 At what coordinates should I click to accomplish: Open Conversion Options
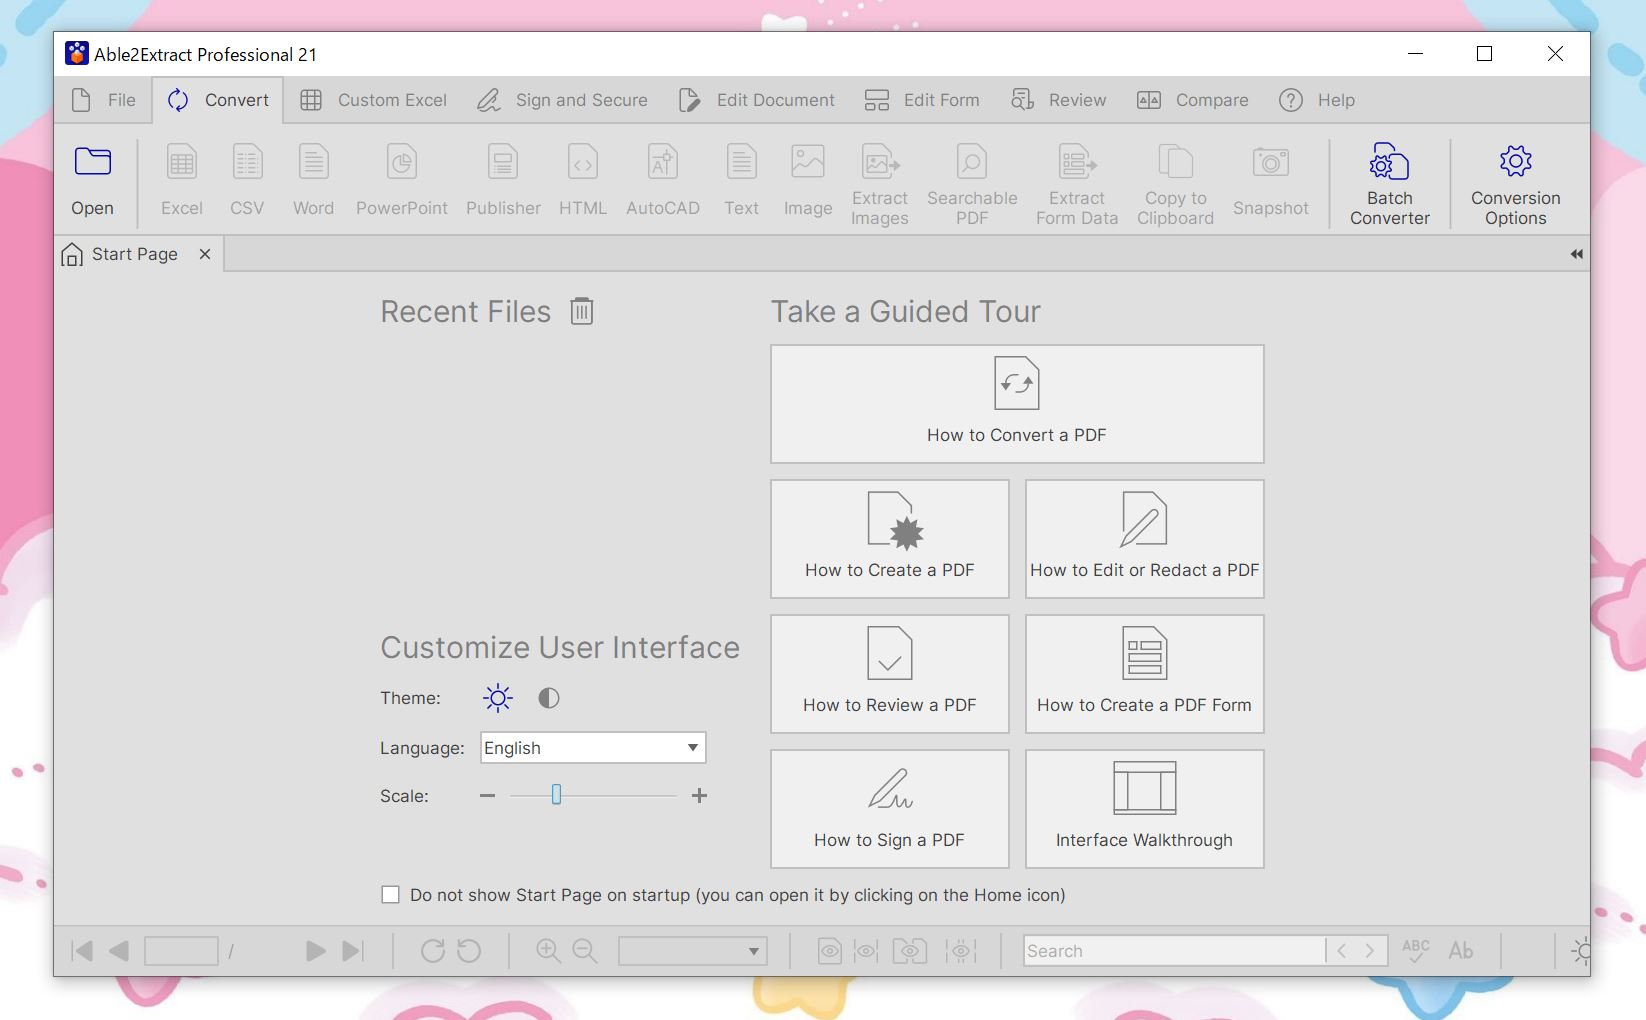point(1516,185)
